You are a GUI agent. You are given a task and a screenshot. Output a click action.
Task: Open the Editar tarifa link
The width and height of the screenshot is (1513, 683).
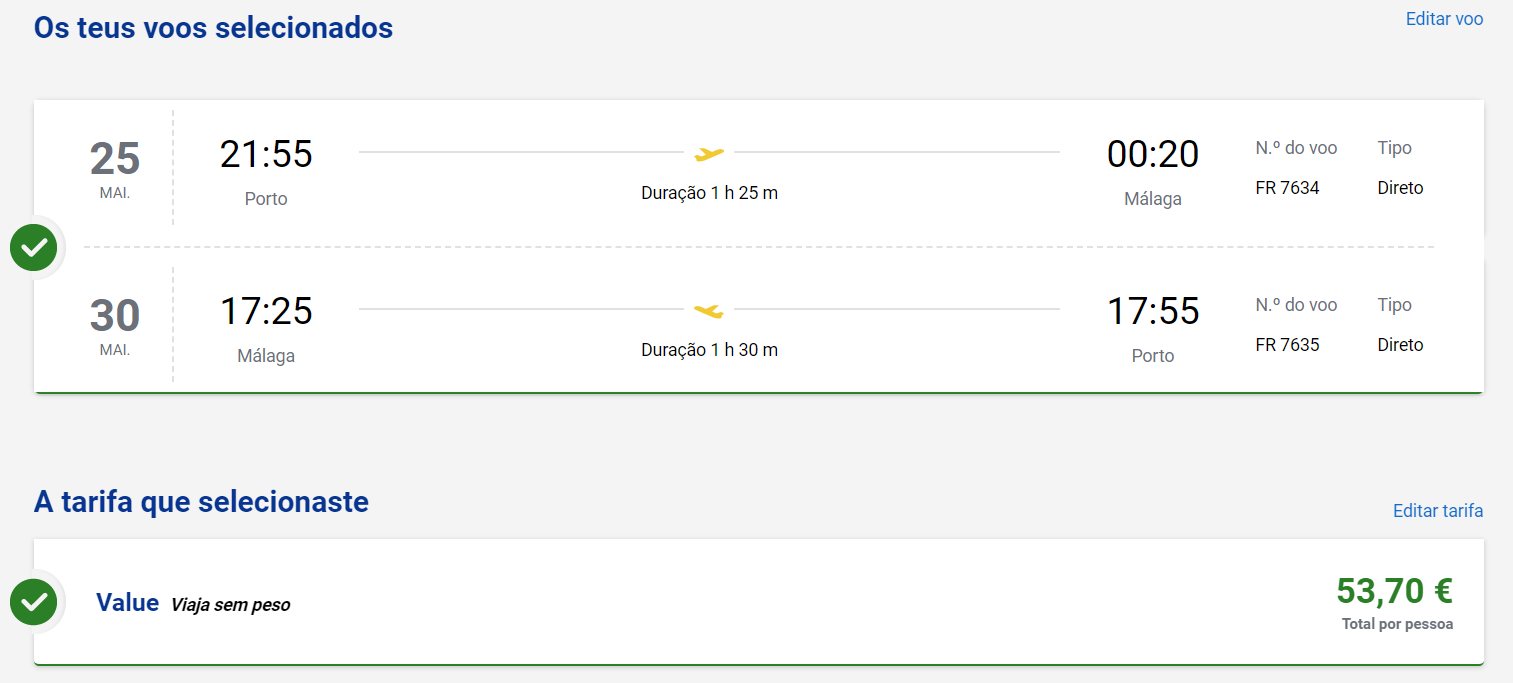coord(1438,511)
